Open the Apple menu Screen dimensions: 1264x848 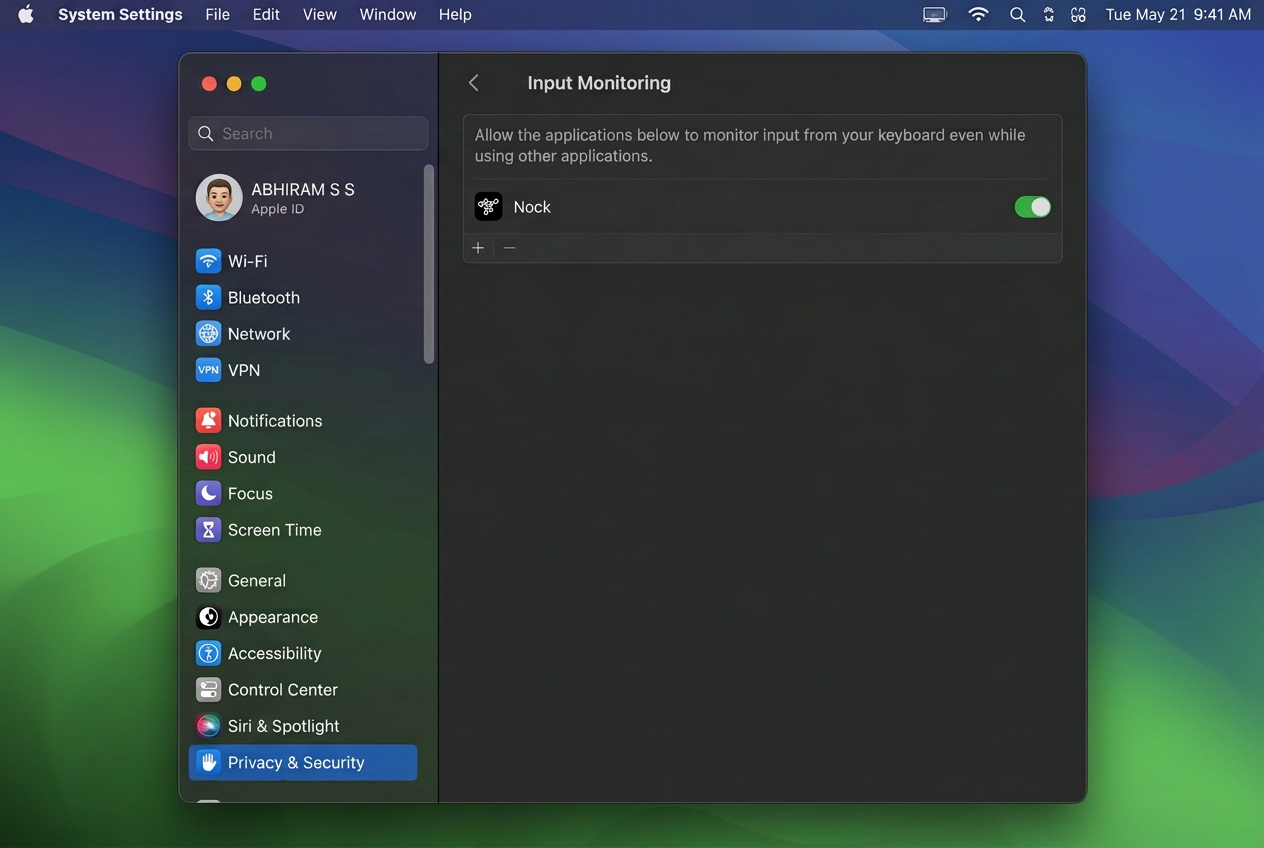(x=26, y=14)
